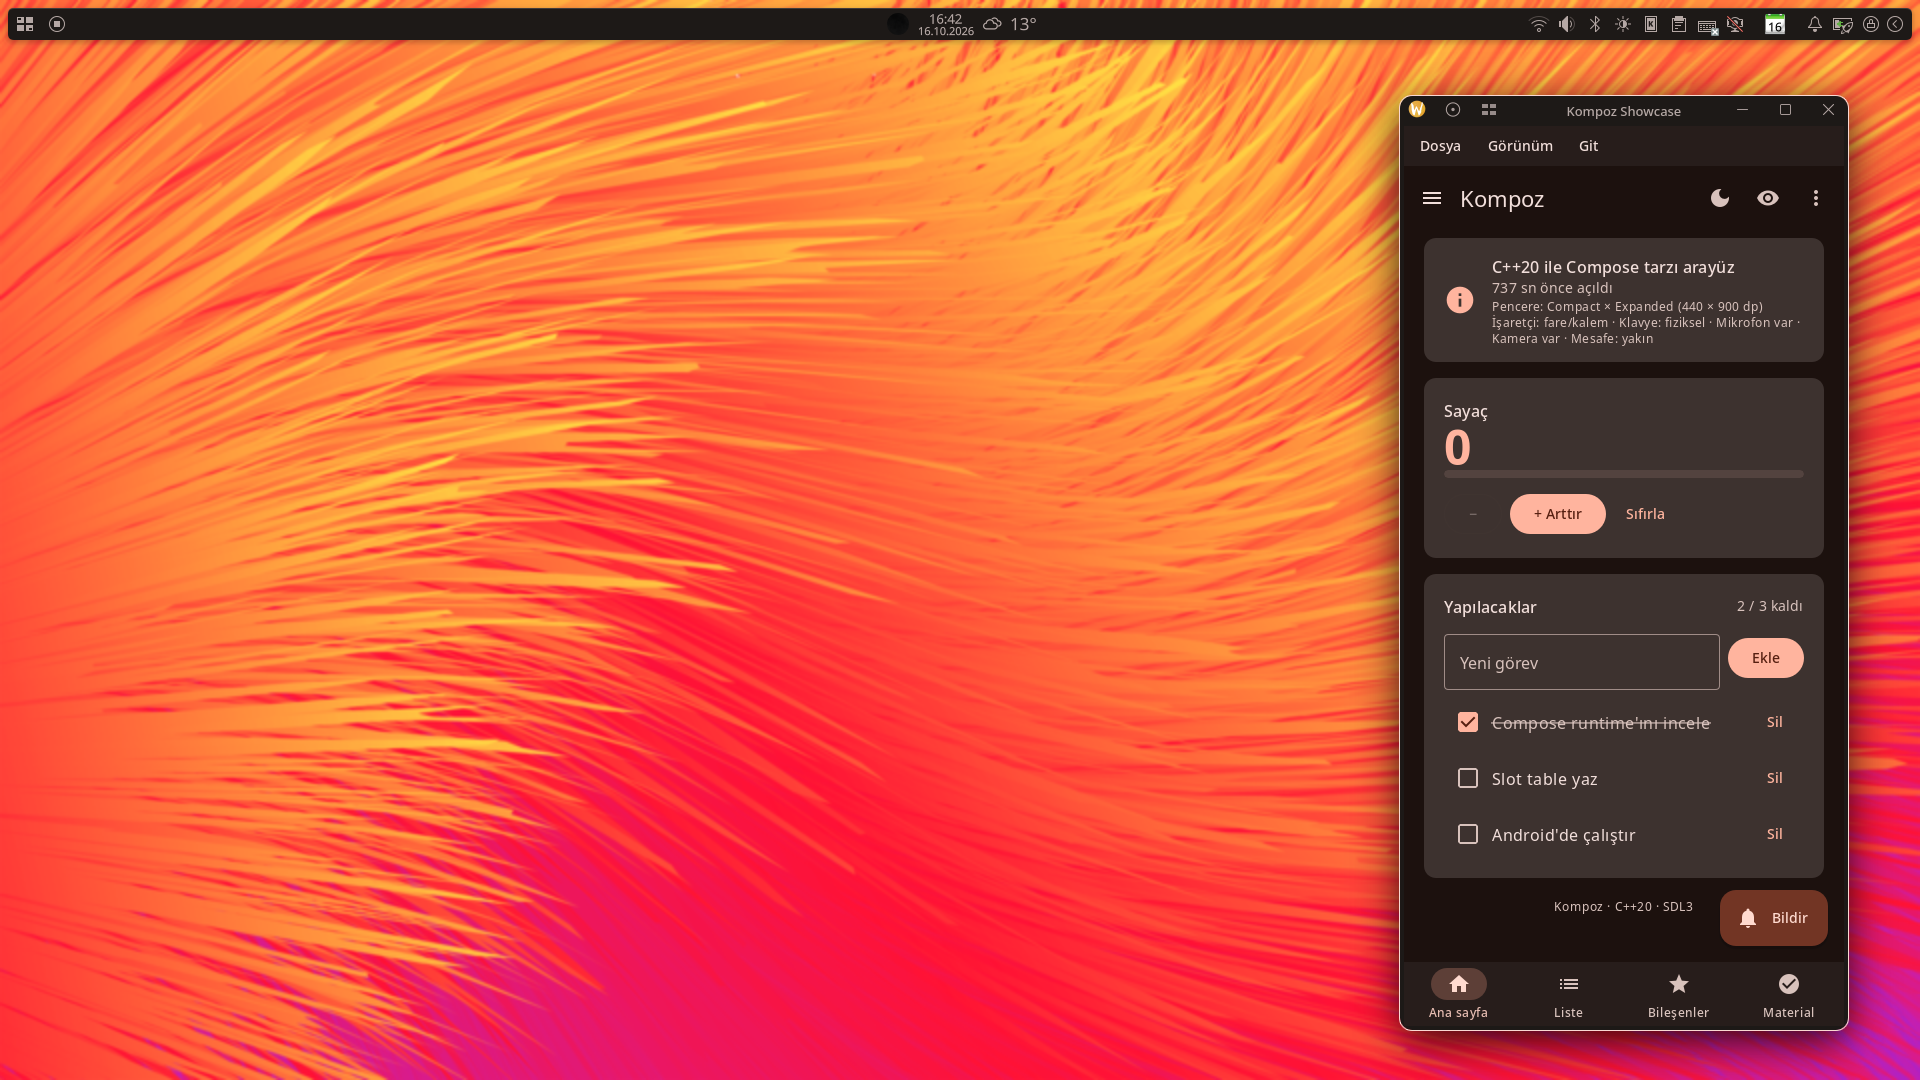Click the eye visibility icon in Kompoz header
This screenshot has width=1920, height=1080.
coord(1768,198)
